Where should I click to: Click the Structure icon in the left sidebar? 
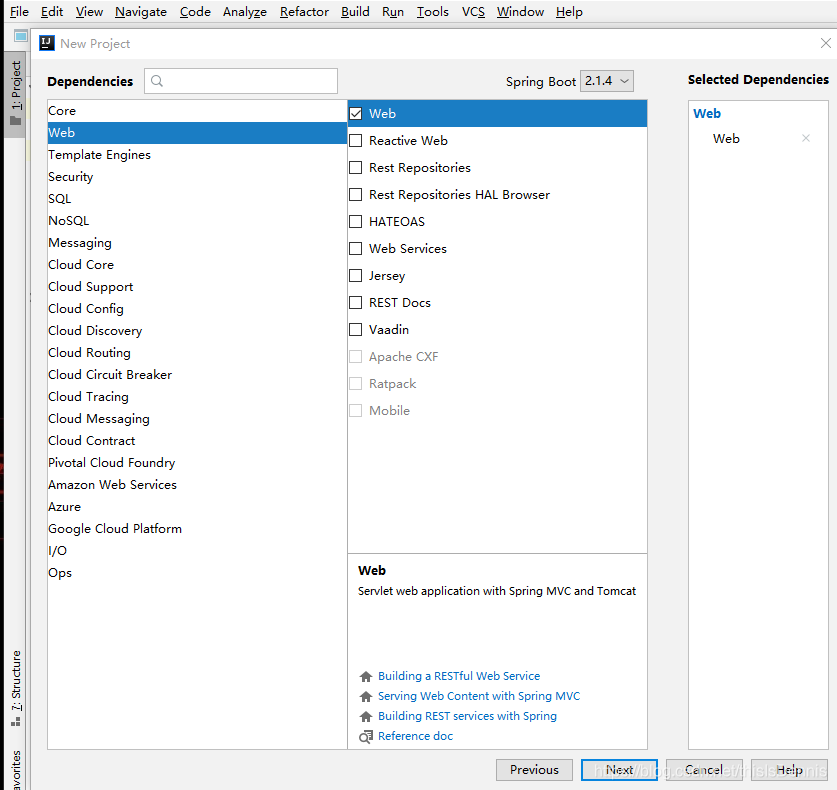[x=16, y=721]
